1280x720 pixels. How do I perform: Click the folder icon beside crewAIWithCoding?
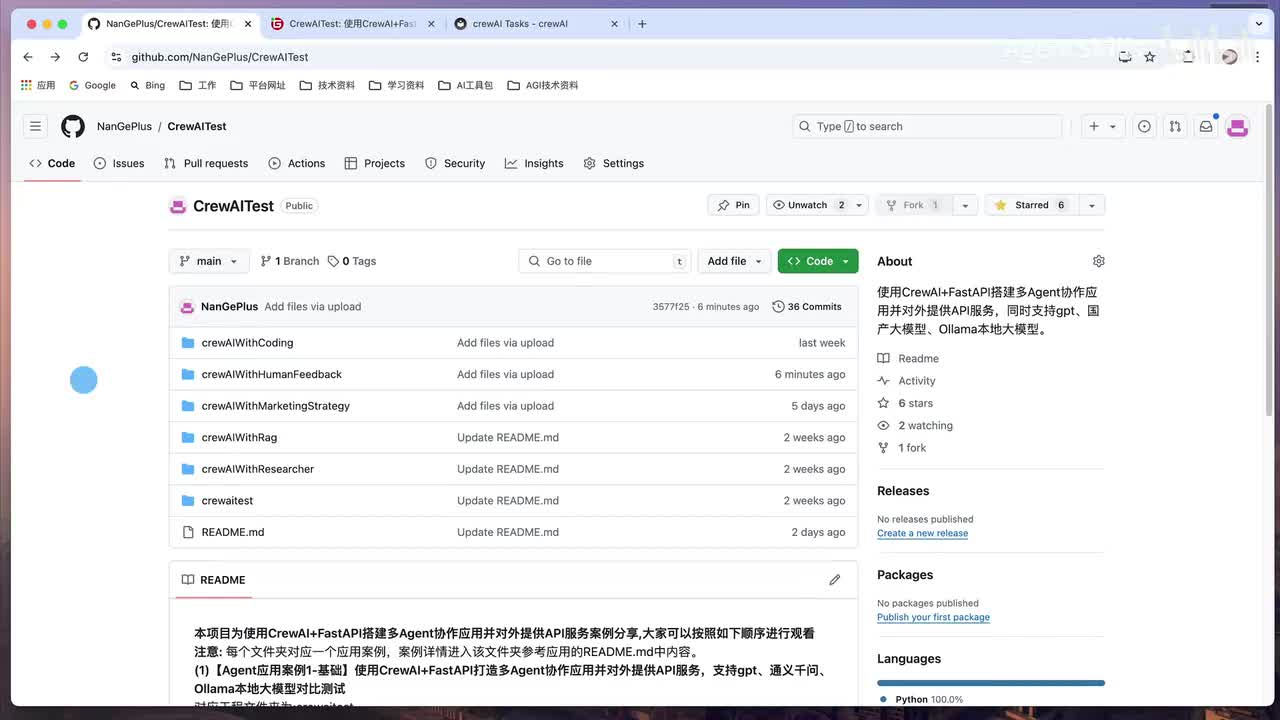187,343
